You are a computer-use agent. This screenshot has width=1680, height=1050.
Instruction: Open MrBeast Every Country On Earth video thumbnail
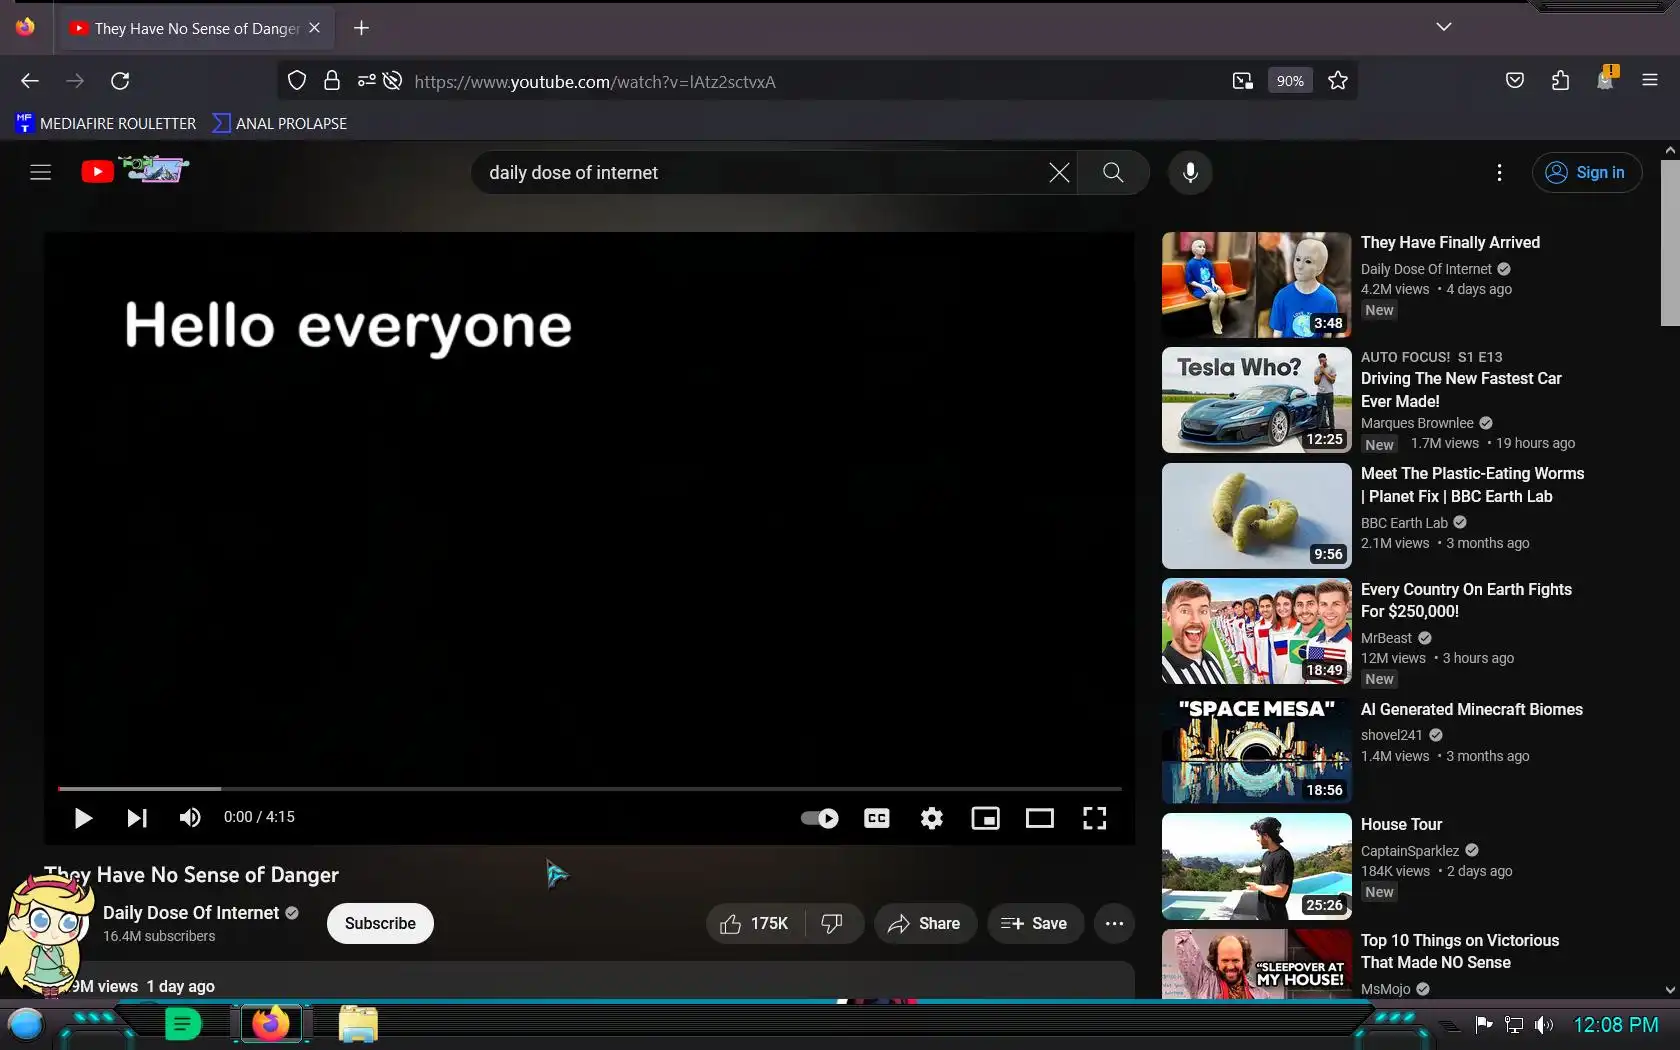pos(1257,631)
